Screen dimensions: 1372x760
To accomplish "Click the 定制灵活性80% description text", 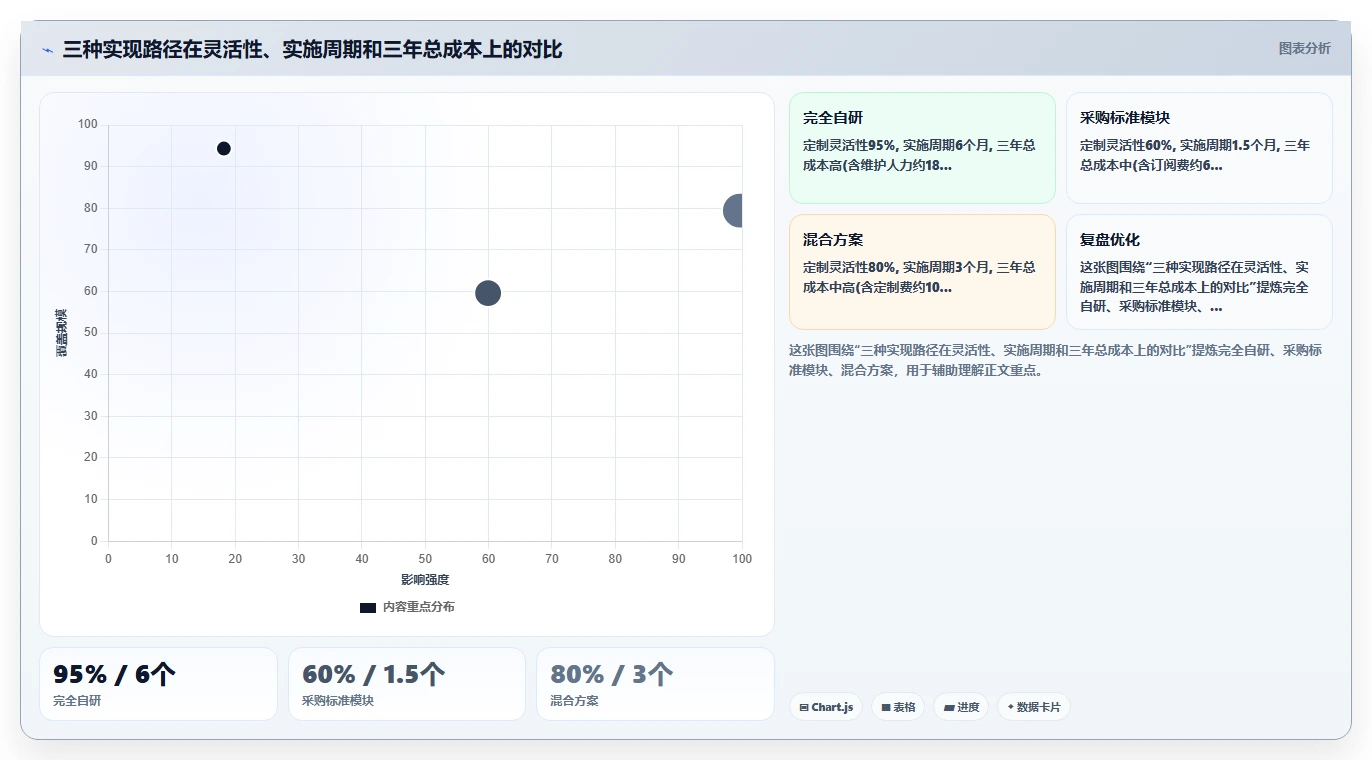I will click(920, 277).
